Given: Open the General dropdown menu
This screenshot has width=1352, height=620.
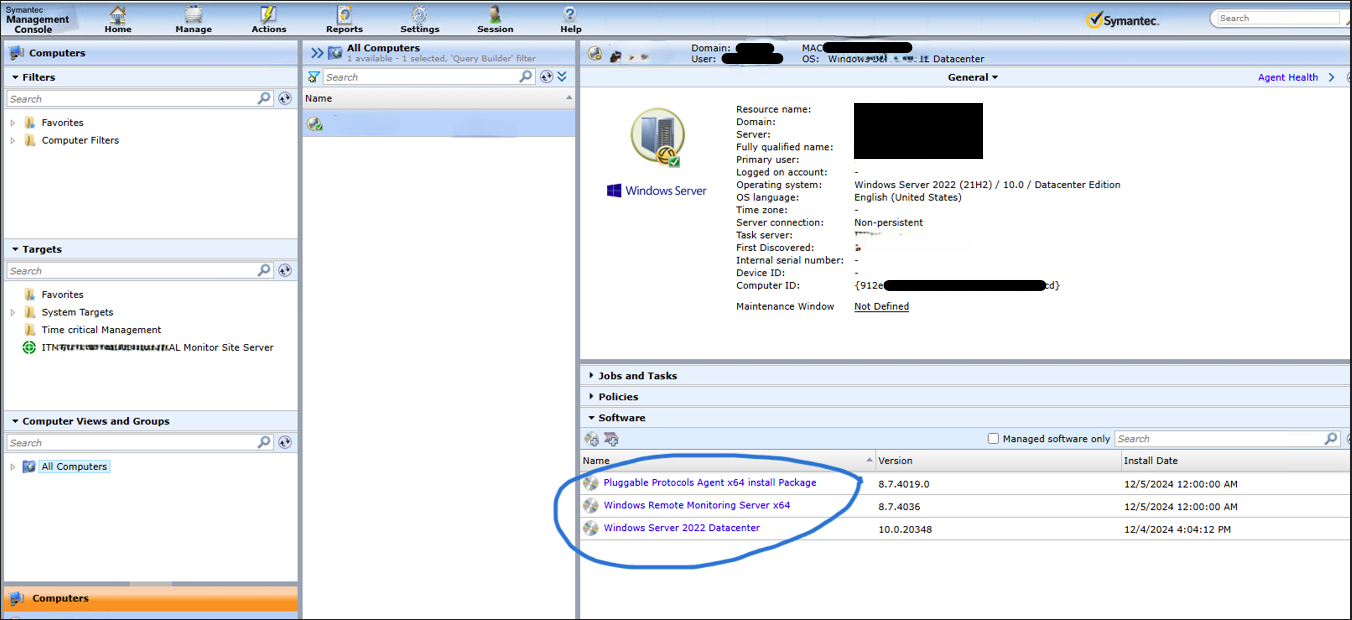Looking at the screenshot, I should point(972,77).
